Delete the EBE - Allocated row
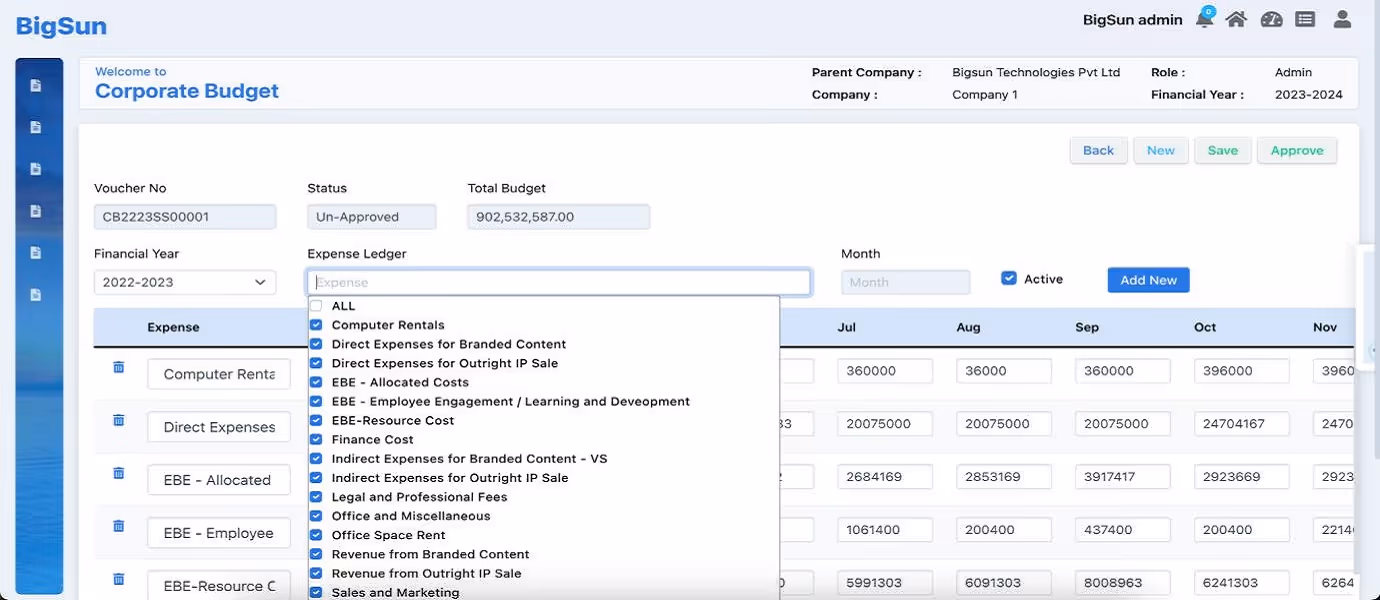This screenshot has width=1380, height=600. 118,473
